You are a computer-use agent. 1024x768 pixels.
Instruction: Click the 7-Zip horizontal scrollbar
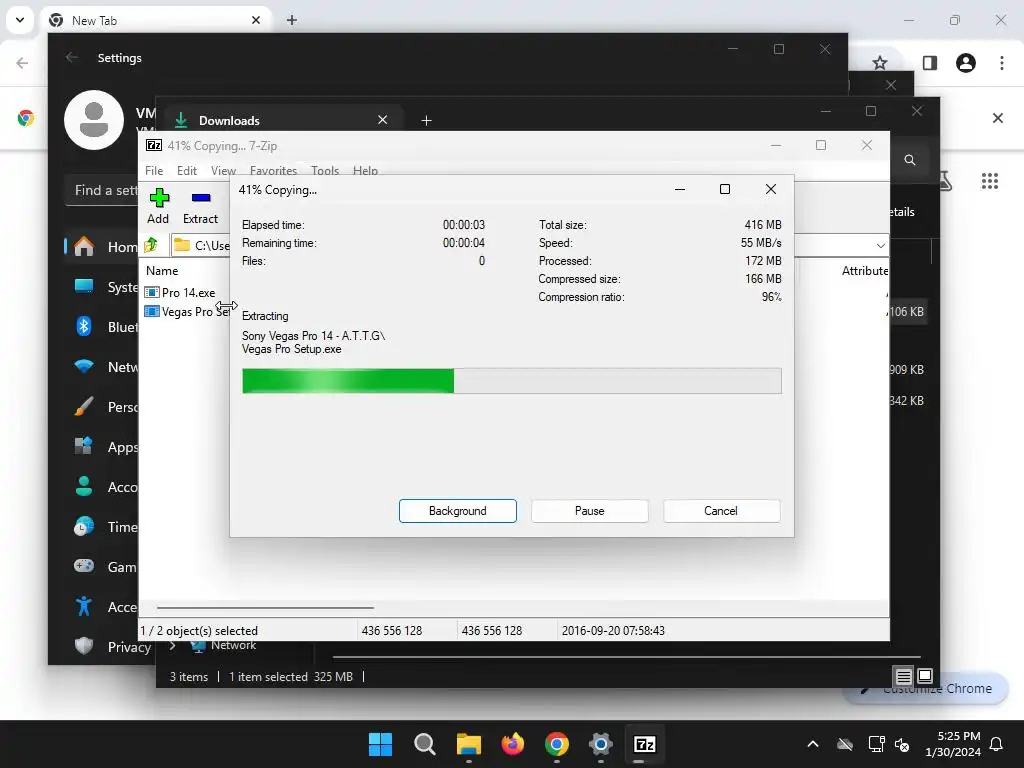tap(265, 607)
